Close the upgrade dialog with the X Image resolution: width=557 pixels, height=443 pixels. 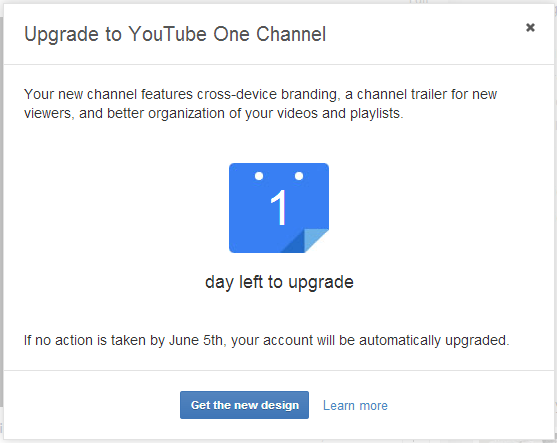530,27
